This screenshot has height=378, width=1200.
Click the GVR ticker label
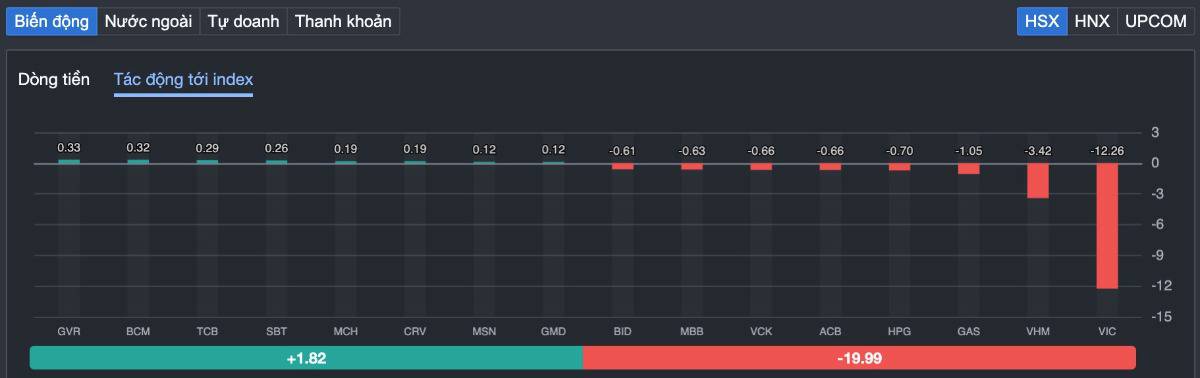(69, 331)
